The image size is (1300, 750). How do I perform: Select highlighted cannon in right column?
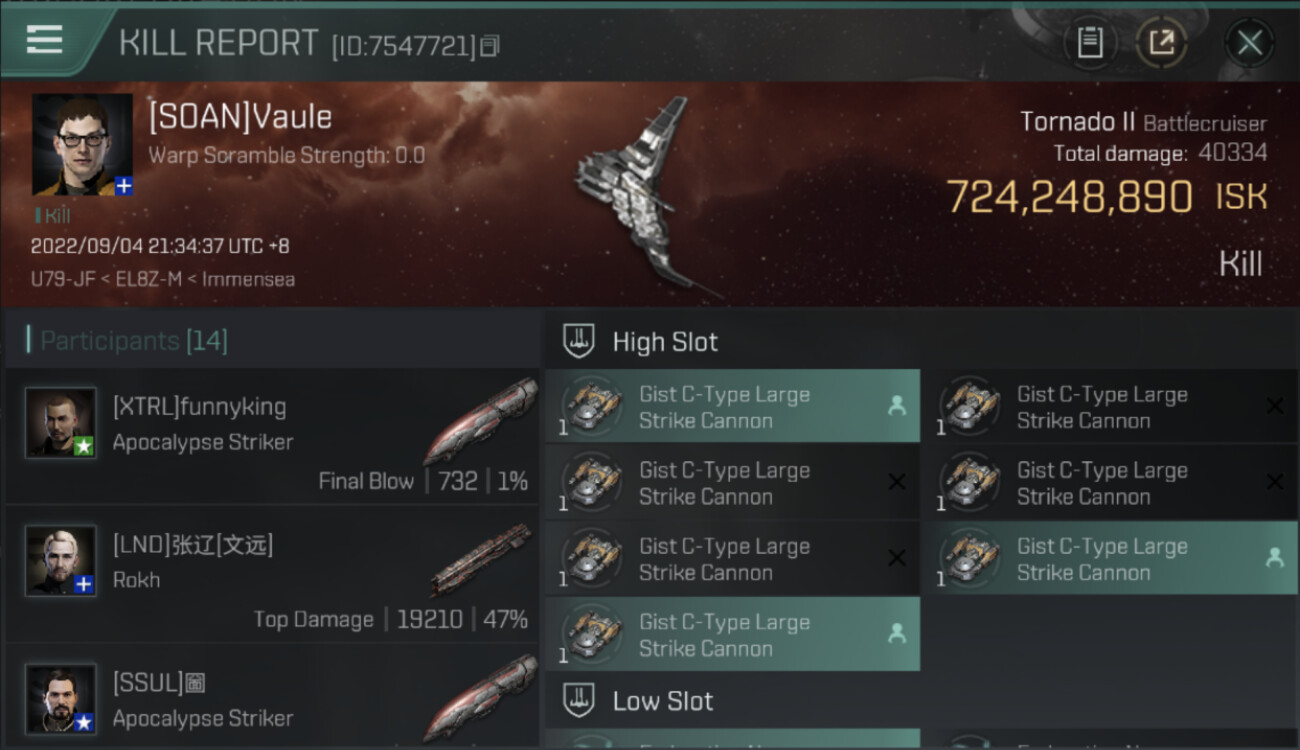1111,558
